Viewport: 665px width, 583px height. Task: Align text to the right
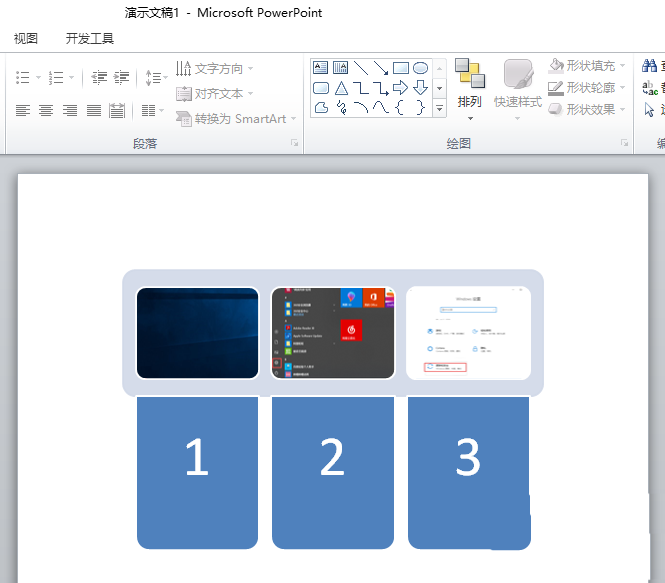click(x=70, y=111)
